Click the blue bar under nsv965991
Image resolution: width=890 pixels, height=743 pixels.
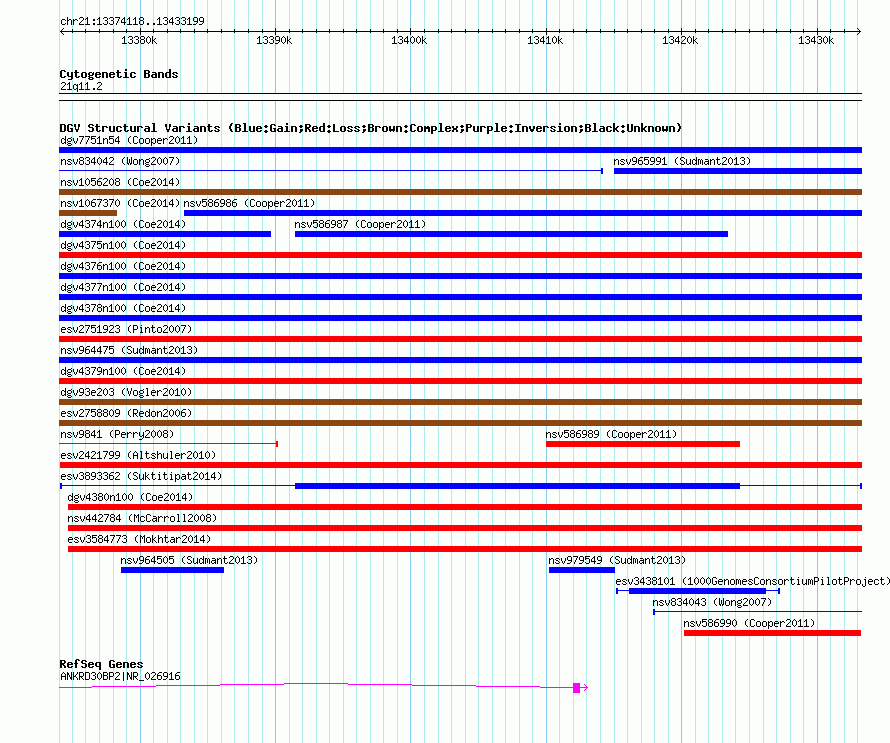tap(738, 171)
